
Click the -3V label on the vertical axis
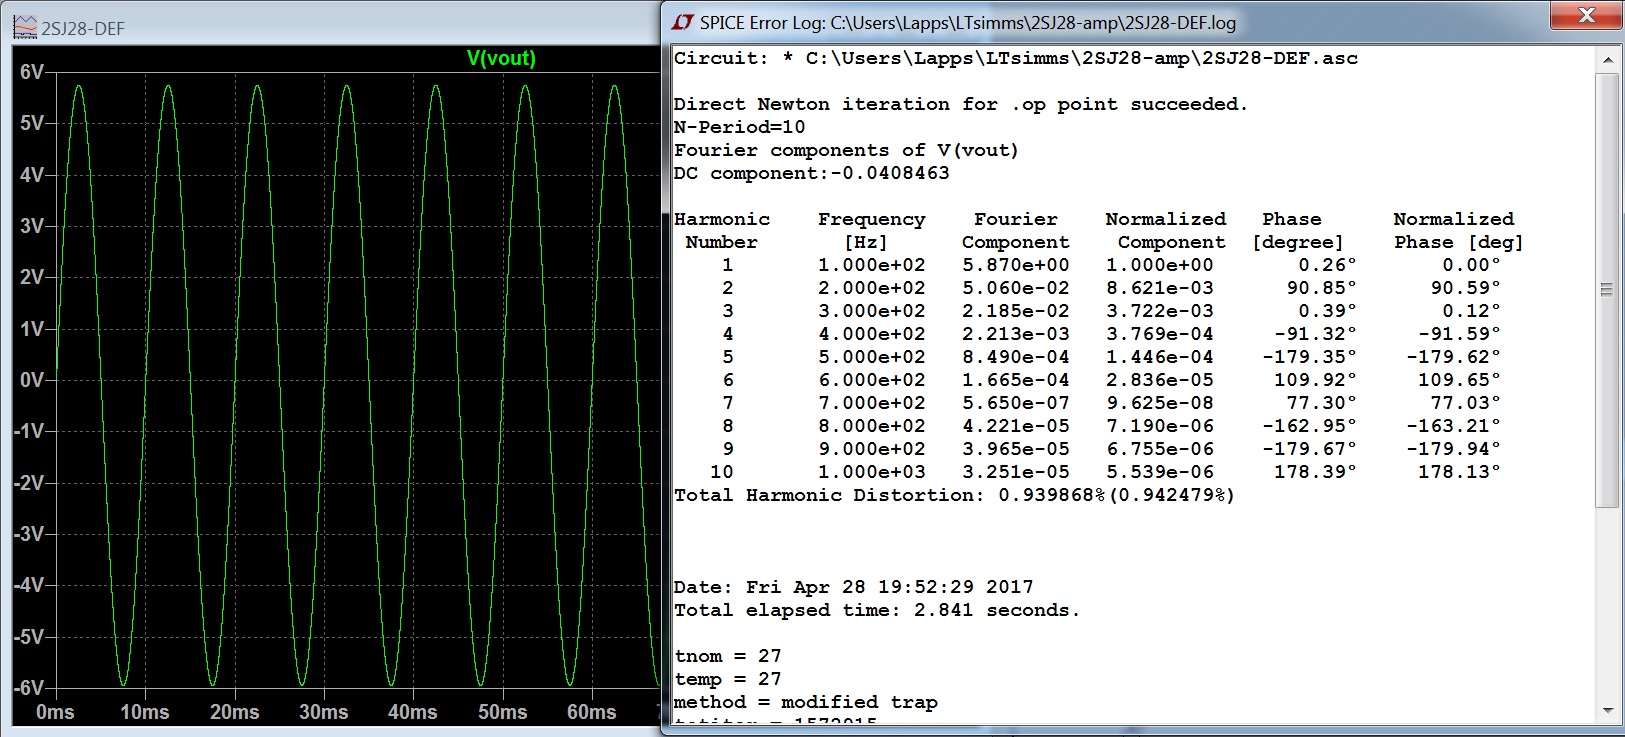(x=29, y=534)
